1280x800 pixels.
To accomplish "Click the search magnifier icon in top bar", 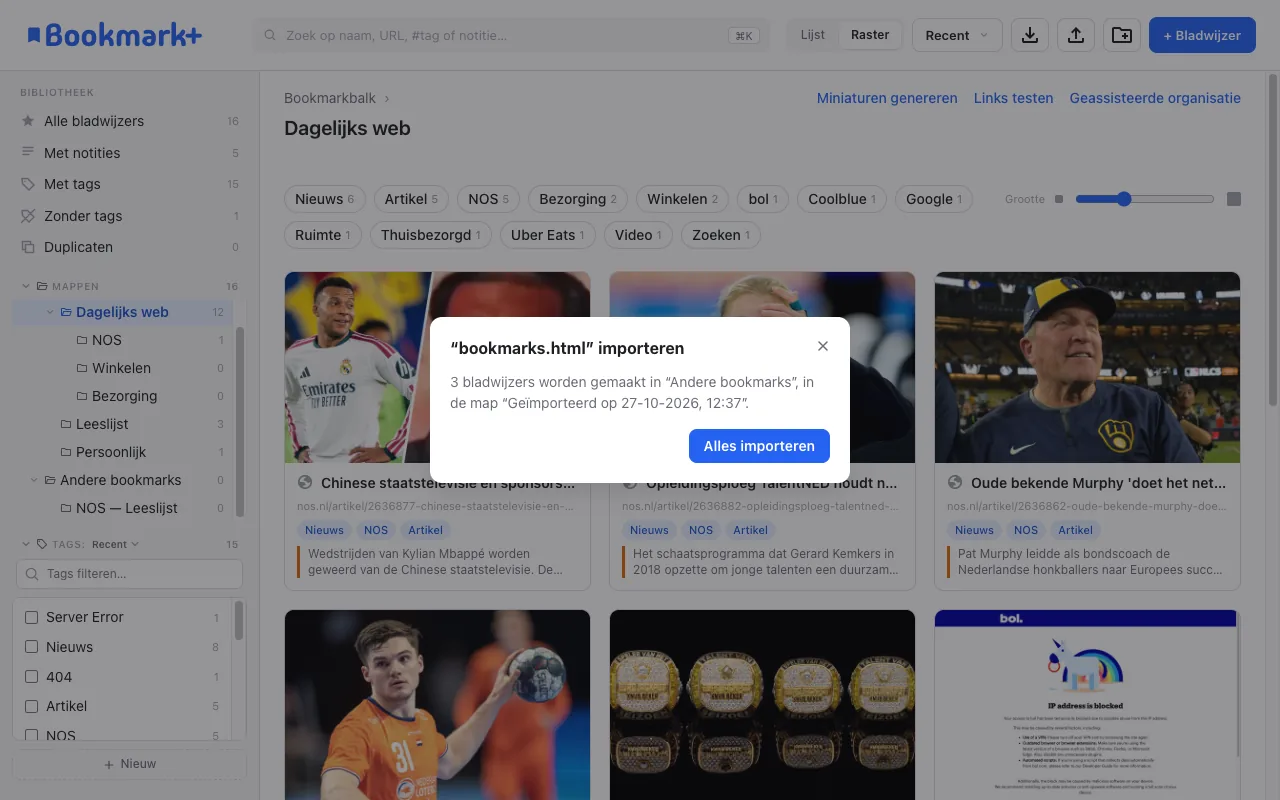I will (x=270, y=35).
